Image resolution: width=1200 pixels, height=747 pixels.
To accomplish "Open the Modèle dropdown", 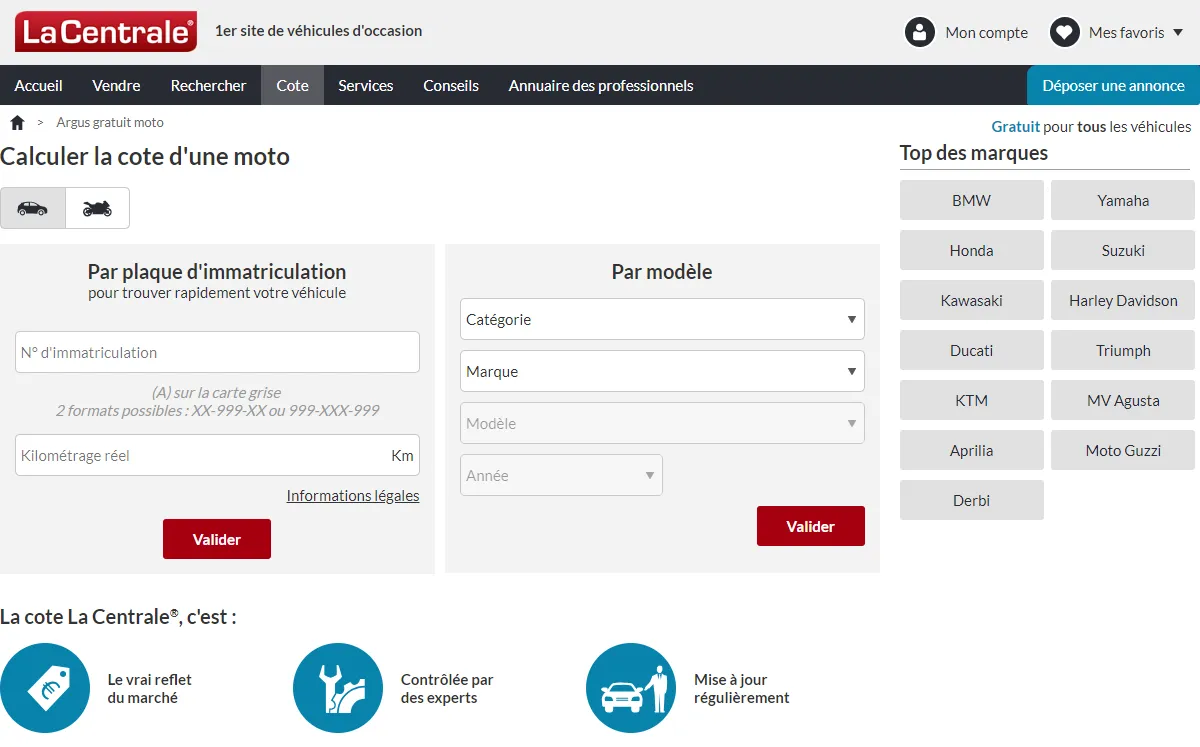I will 662,423.
